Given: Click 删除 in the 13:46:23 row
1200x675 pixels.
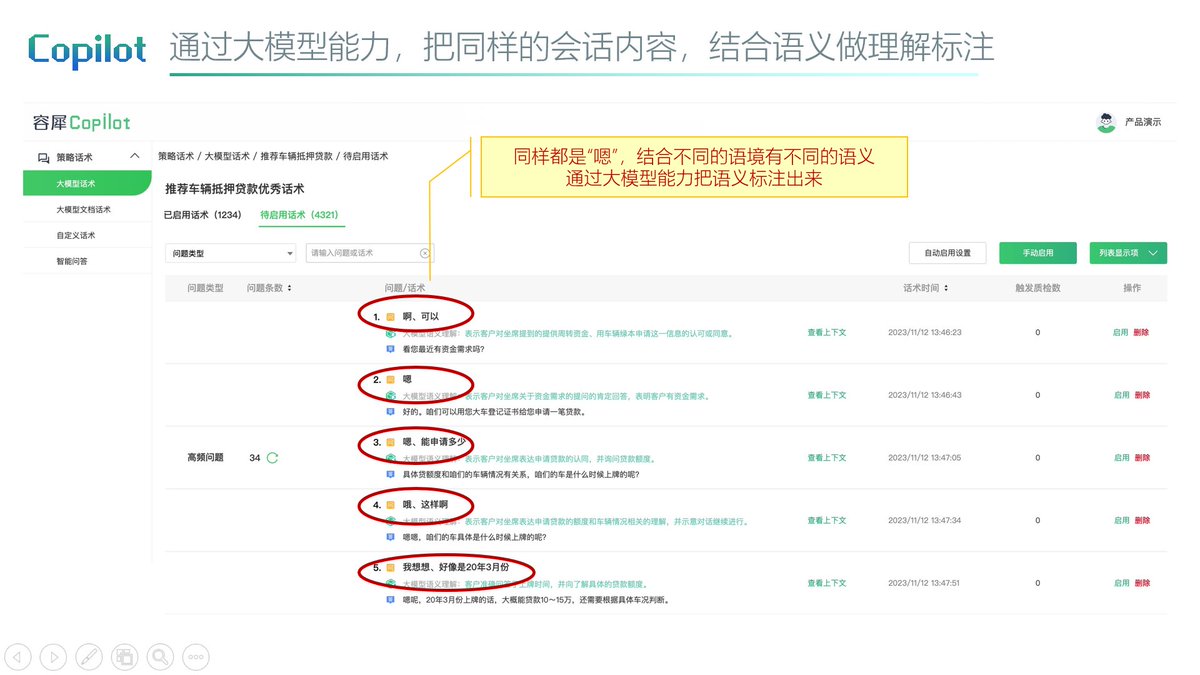Looking at the screenshot, I should [1142, 333].
